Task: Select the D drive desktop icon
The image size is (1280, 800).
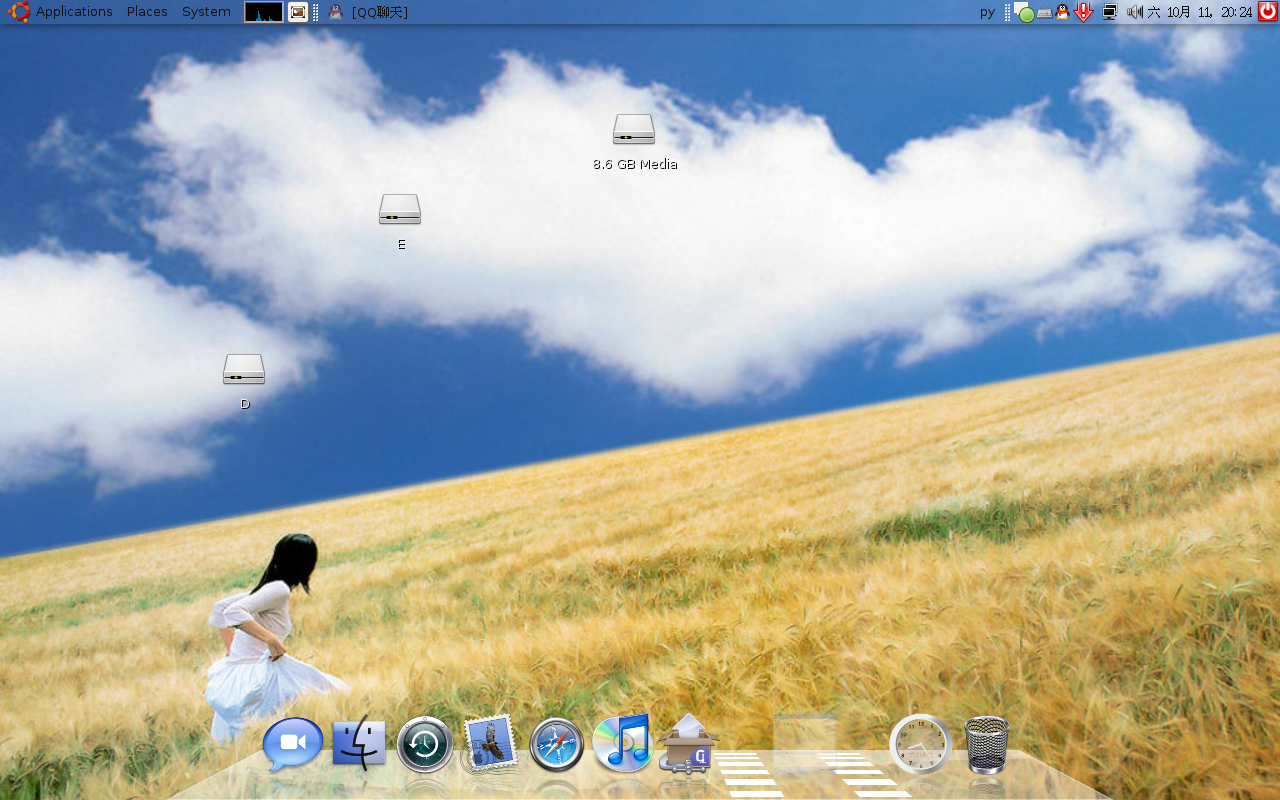Action: pos(244,369)
